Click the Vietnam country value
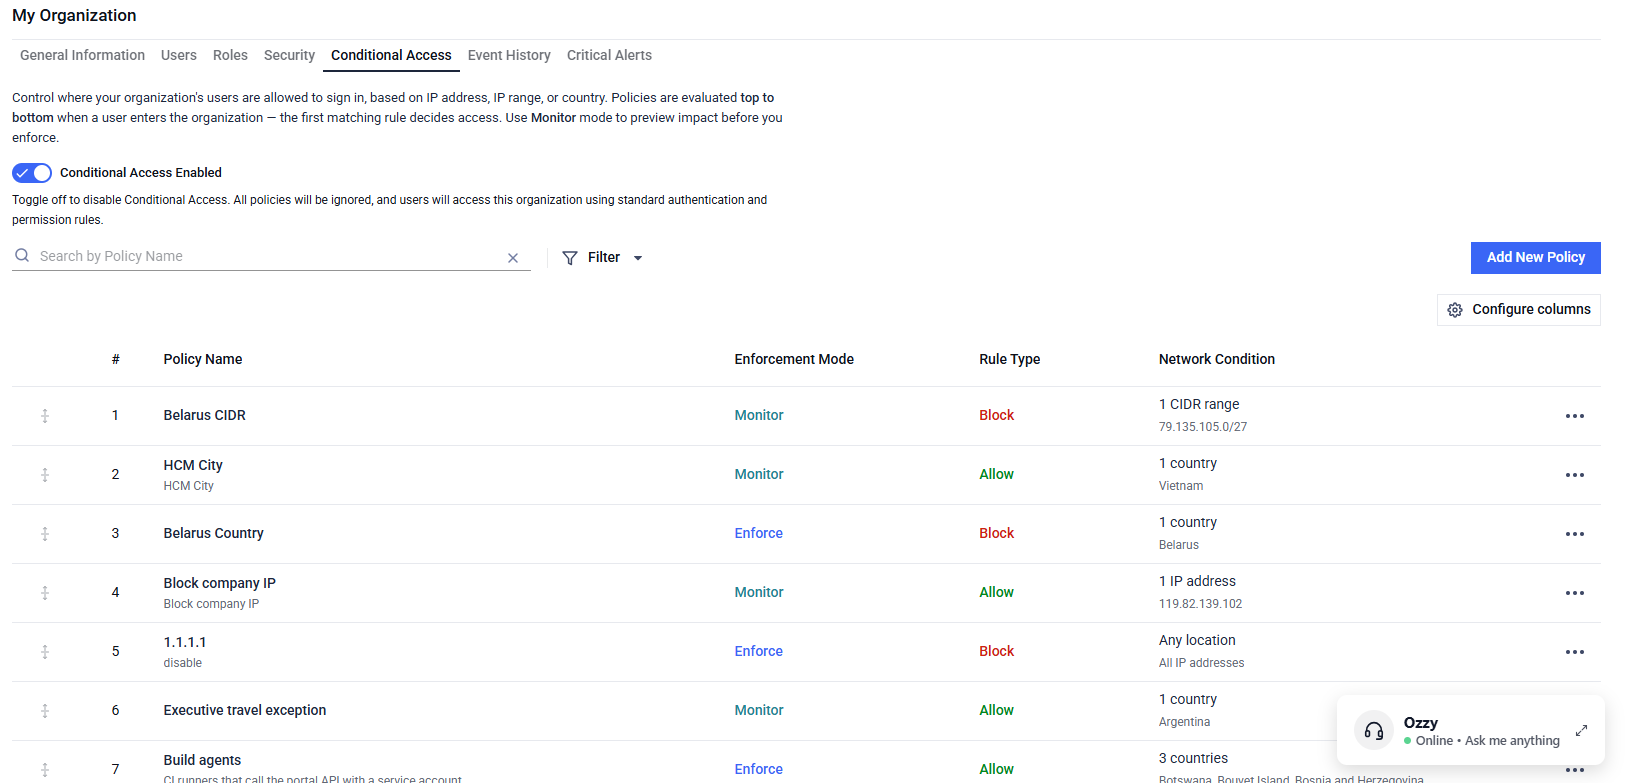 1181,486
